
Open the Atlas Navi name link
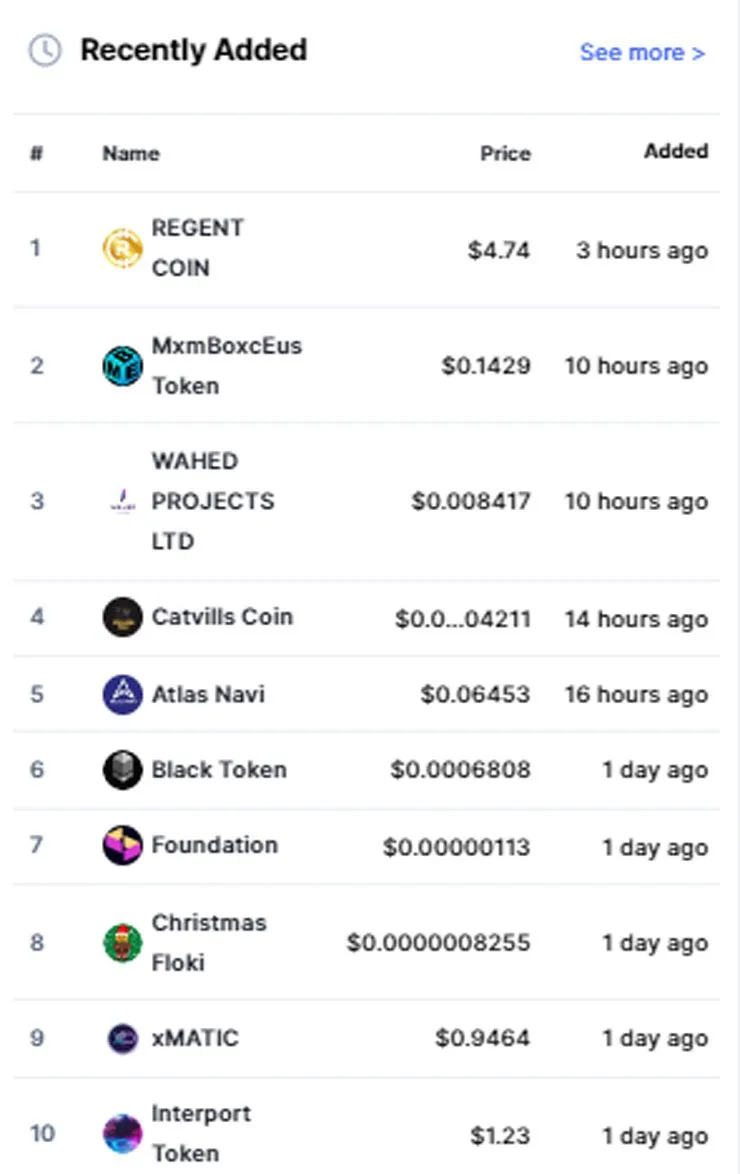[208, 694]
